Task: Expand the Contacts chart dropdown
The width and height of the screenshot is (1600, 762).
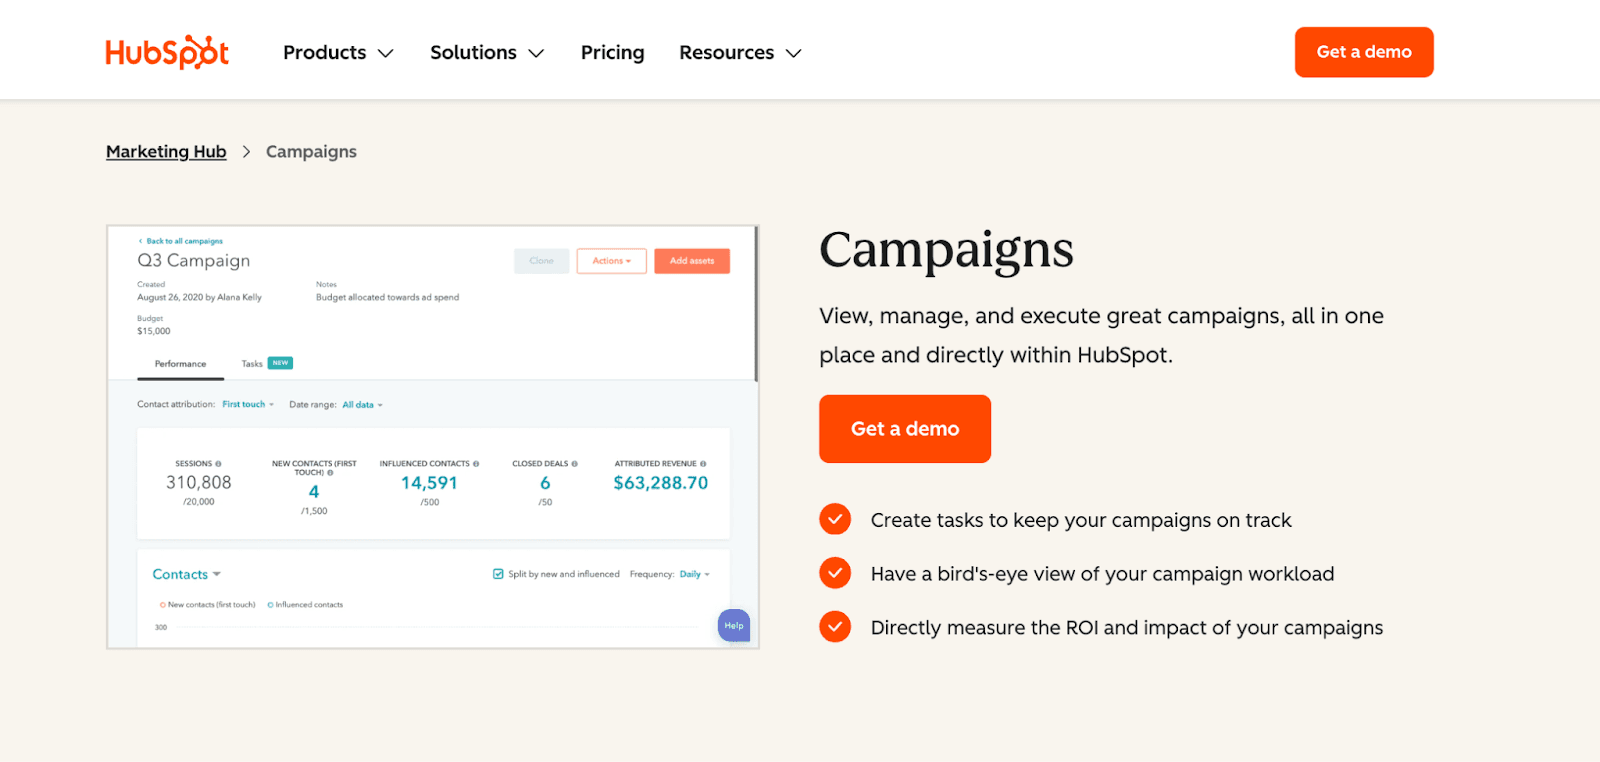Action: [186, 574]
